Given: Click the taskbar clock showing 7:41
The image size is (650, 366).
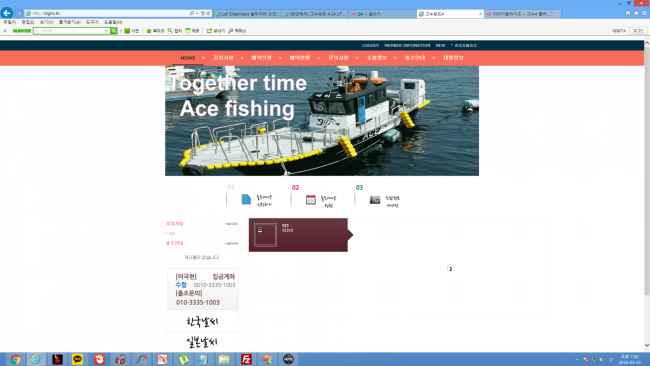Looking at the screenshot, I should click(x=629, y=359).
